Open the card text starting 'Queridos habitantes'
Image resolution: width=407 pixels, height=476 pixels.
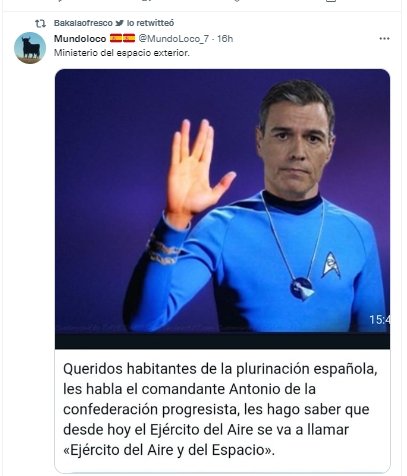pyautogui.click(x=220, y=409)
